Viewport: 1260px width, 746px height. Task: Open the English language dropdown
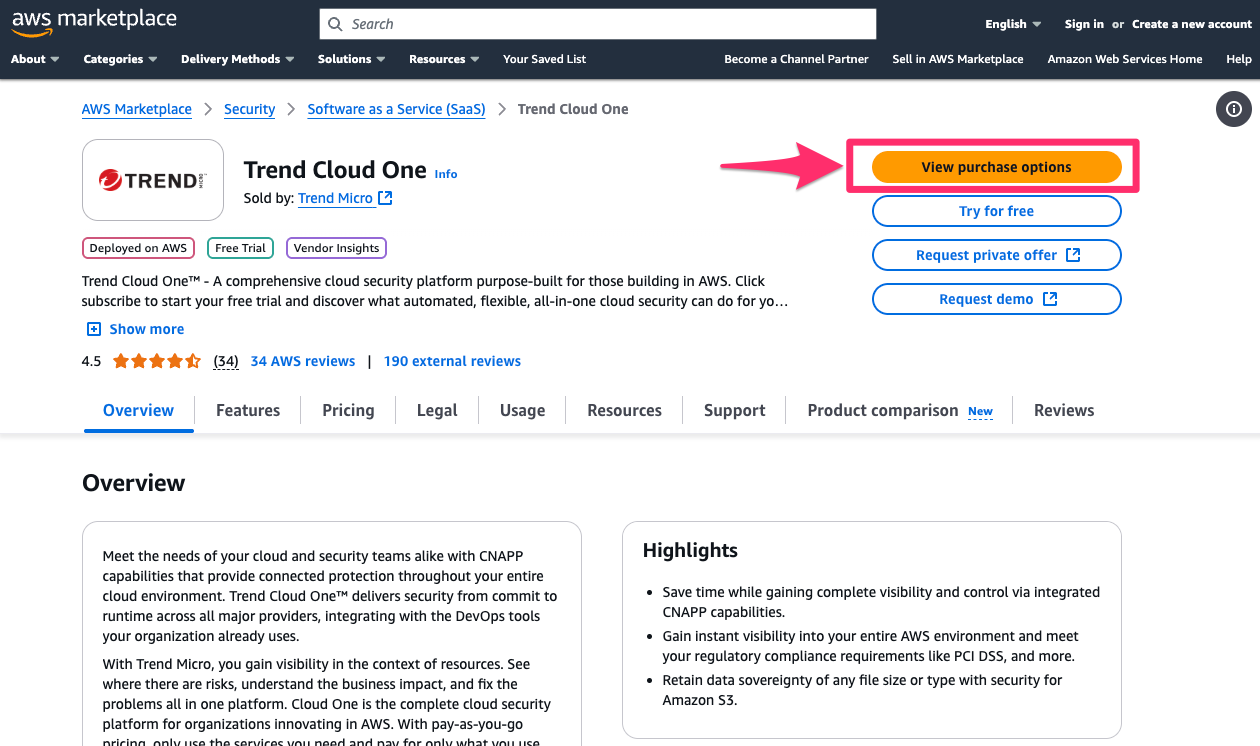1013,24
